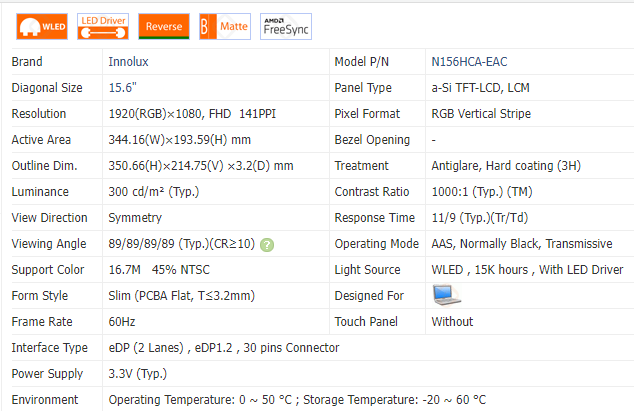Open the Innolux brand link

(129, 62)
